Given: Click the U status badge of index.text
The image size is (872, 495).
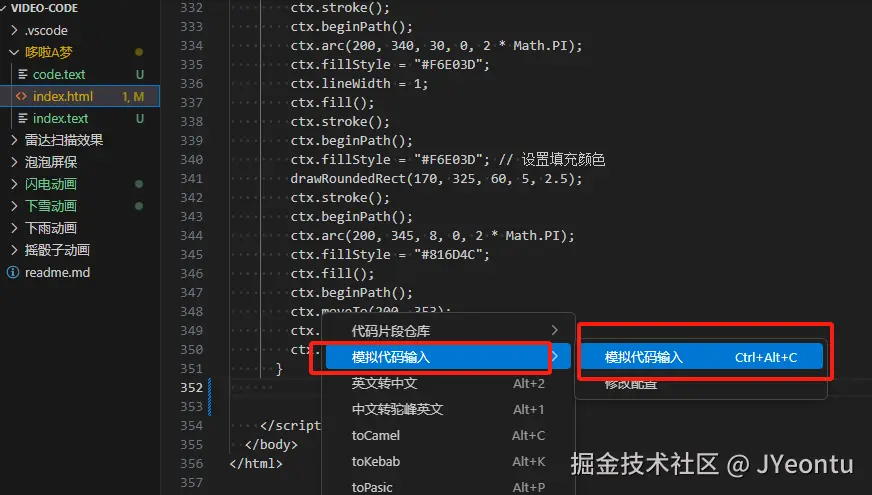Looking at the screenshot, I should click(x=140, y=118).
